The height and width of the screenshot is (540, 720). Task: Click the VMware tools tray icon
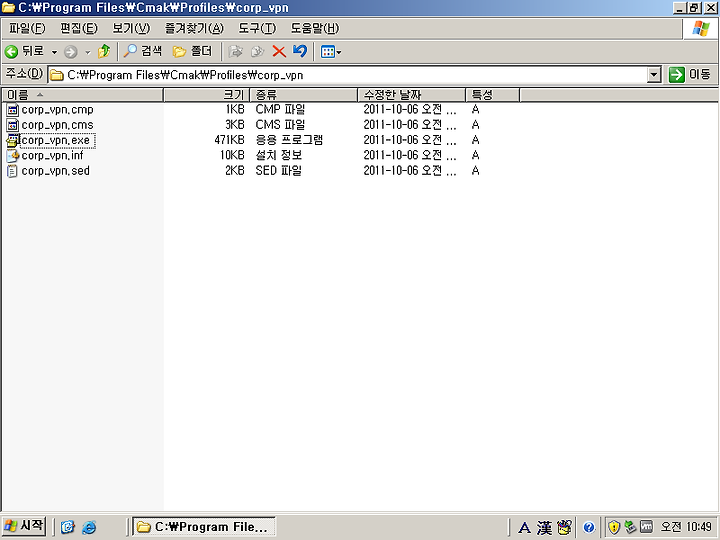(646, 527)
